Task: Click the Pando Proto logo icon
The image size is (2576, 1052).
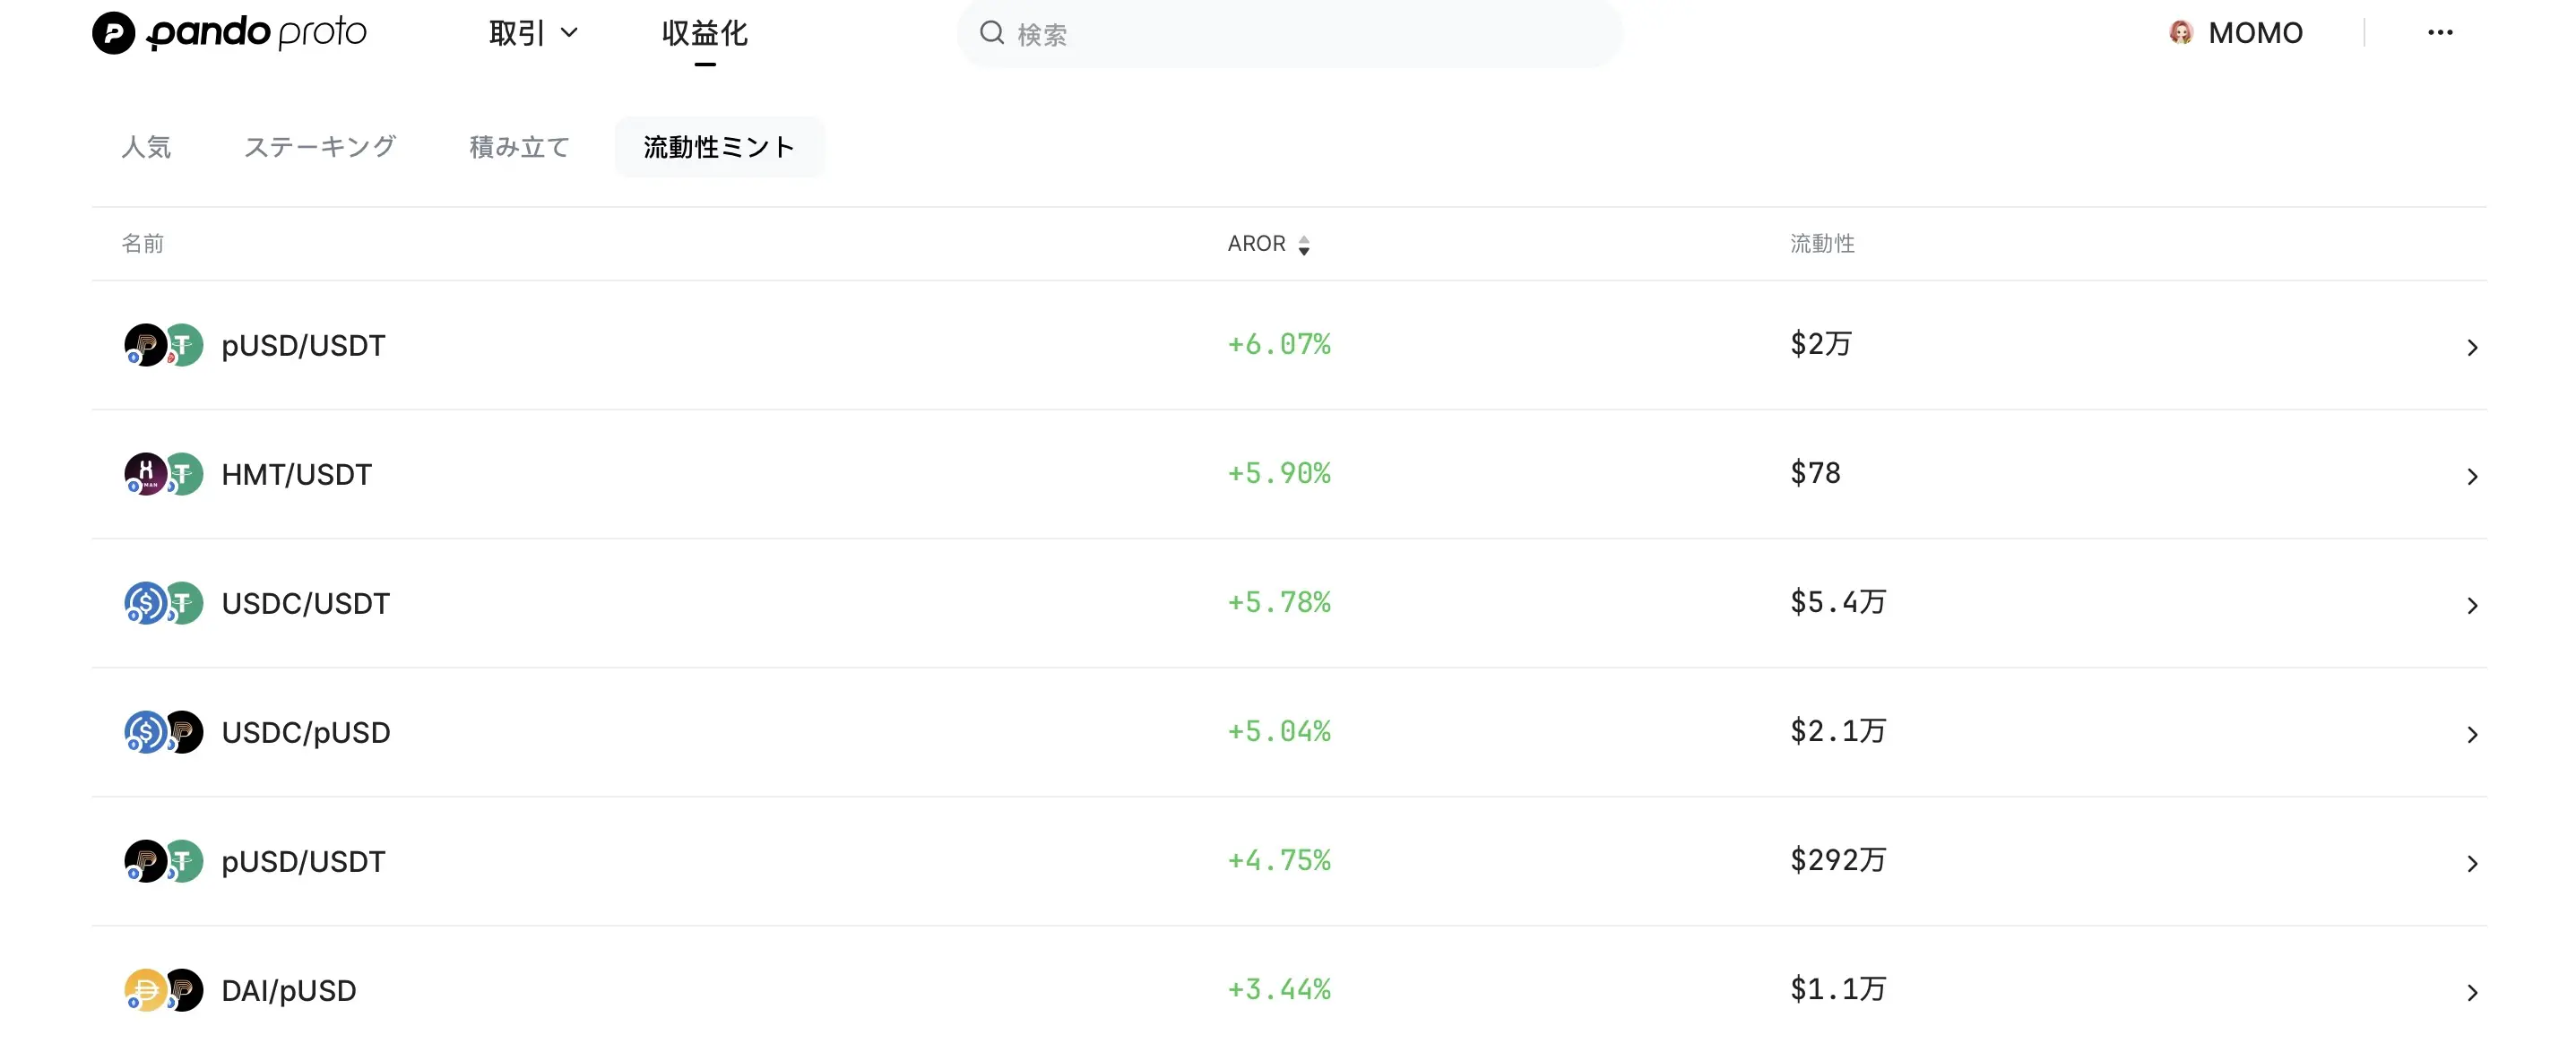Action: (x=114, y=33)
